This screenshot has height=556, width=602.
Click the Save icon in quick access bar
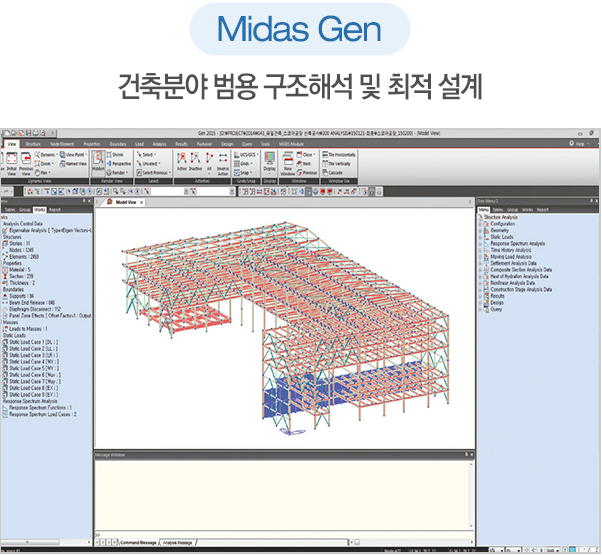28,133
